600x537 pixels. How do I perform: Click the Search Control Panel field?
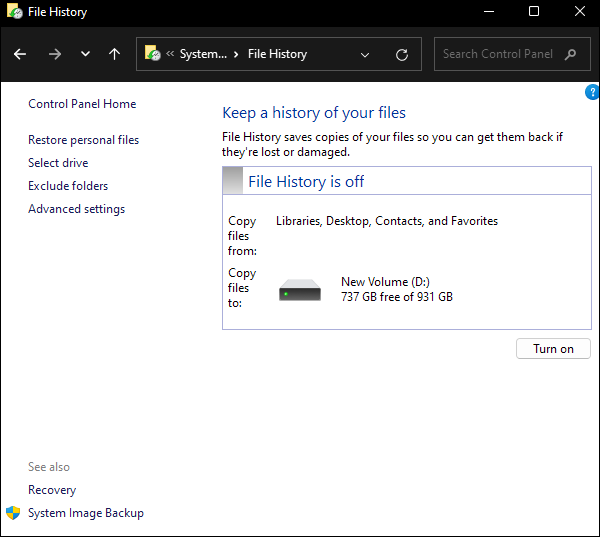512,54
